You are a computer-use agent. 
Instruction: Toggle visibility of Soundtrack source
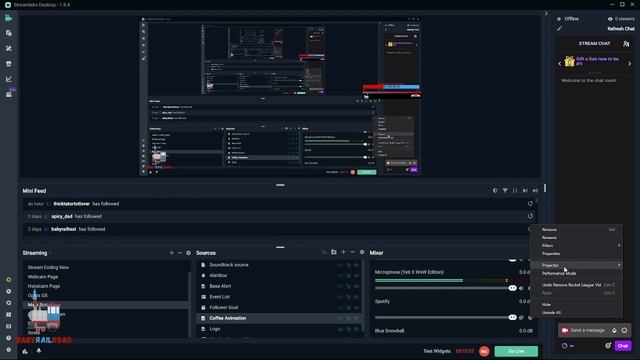point(356,265)
